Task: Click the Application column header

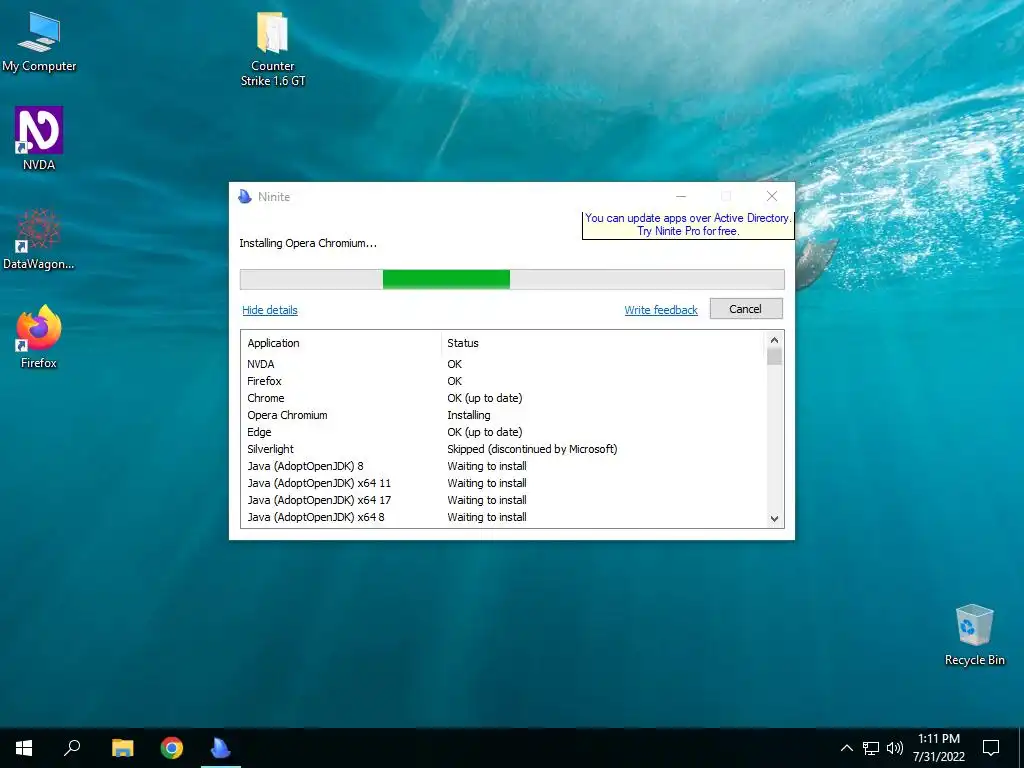Action: [273, 343]
